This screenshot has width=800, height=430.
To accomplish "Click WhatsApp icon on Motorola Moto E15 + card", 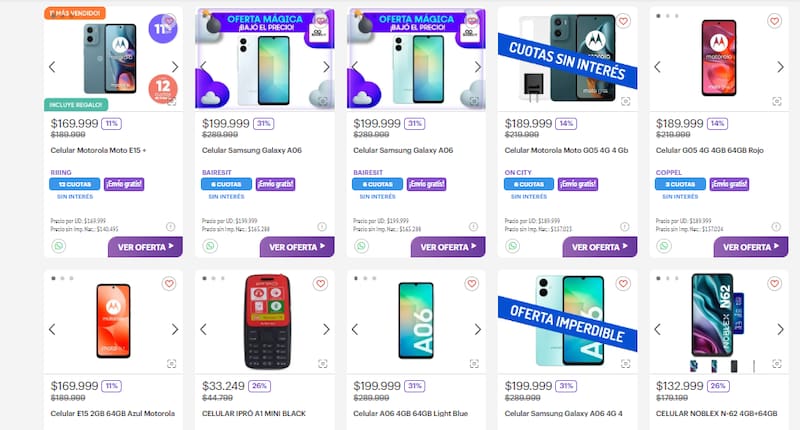I will [x=57, y=246].
